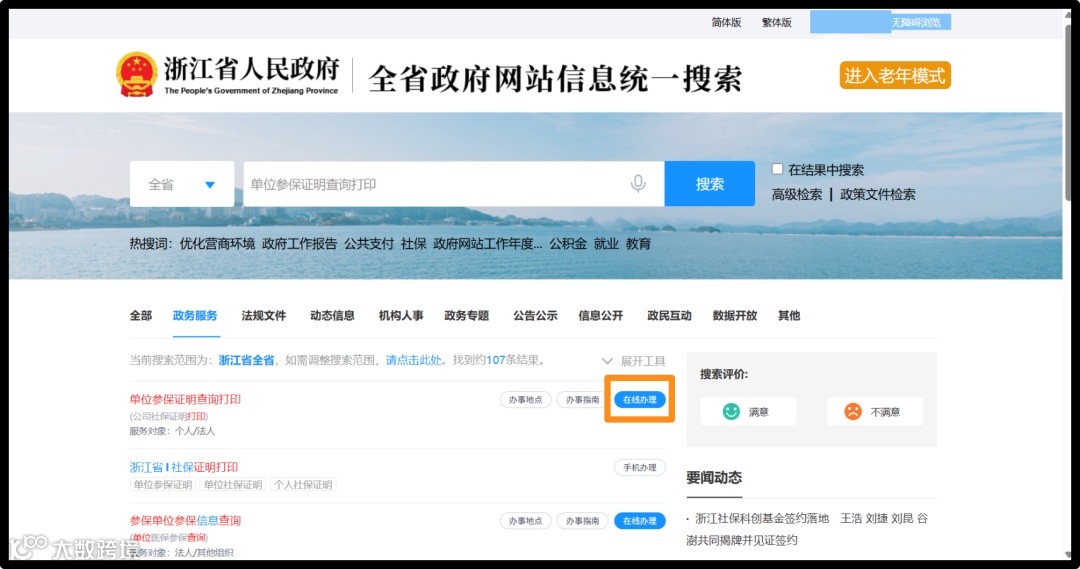Click 办事指南 for 单位参保证明查询打印
The width and height of the screenshot is (1080, 569).
583,400
